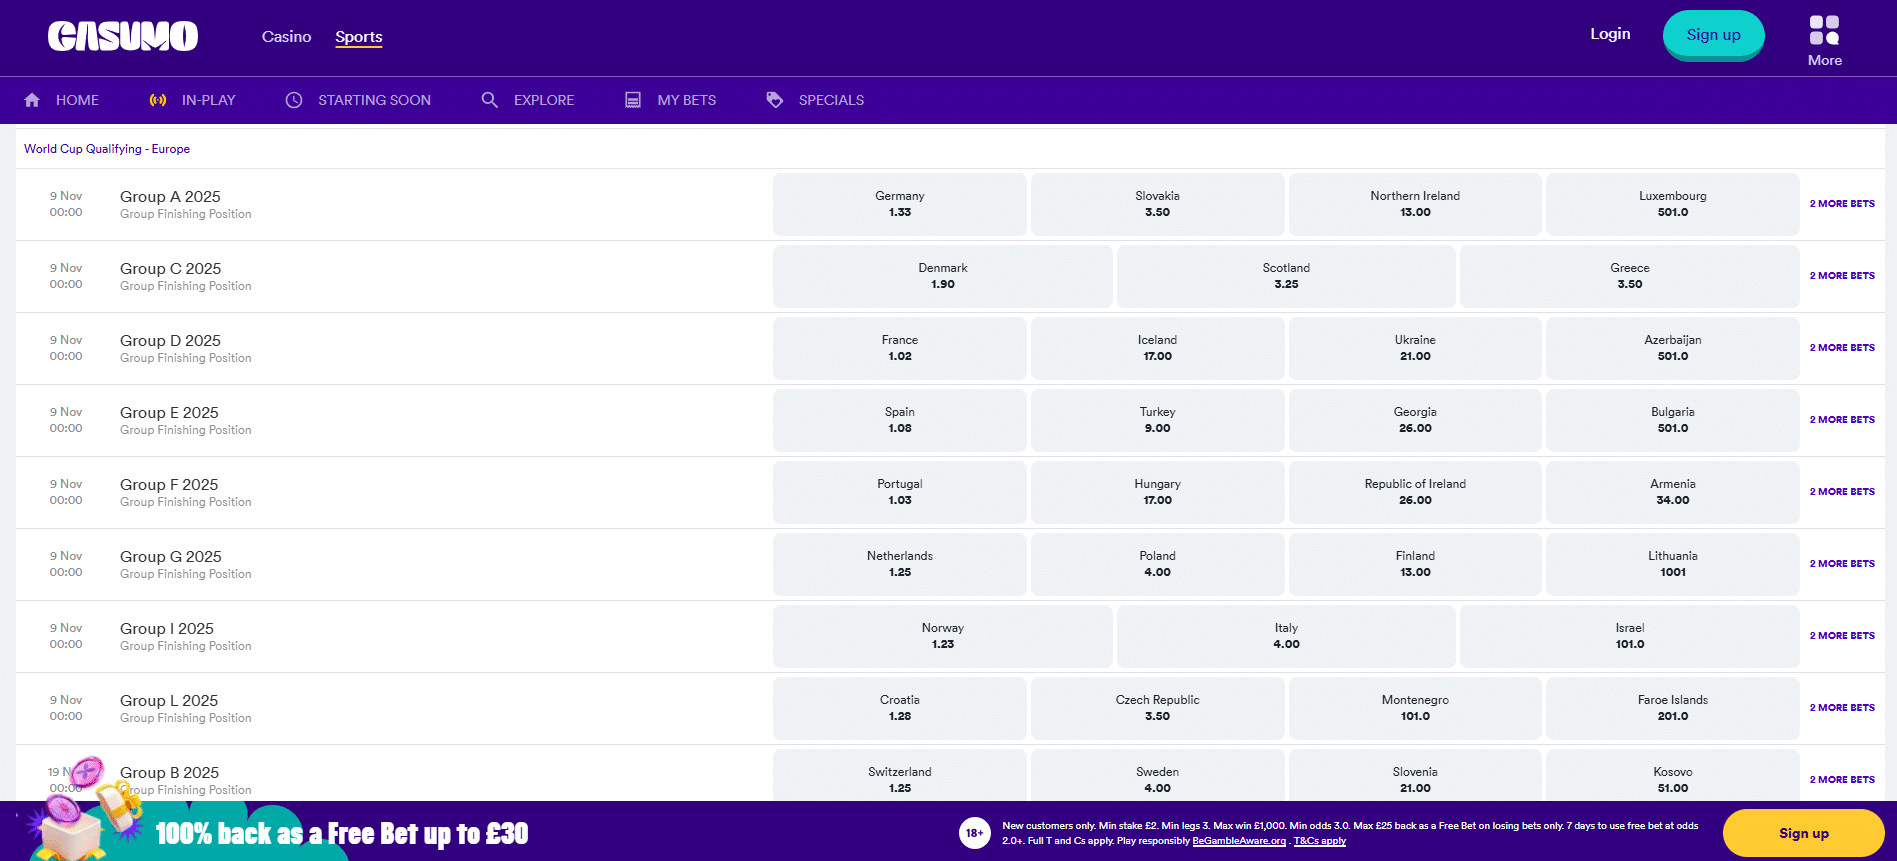
Task: Click the Specials tag icon
Action: (x=775, y=100)
